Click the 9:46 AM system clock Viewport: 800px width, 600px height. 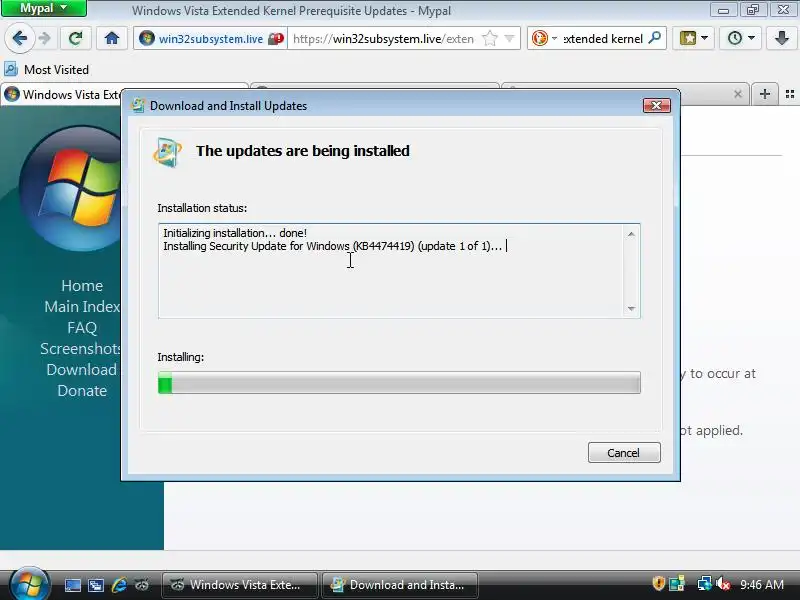[x=761, y=584]
